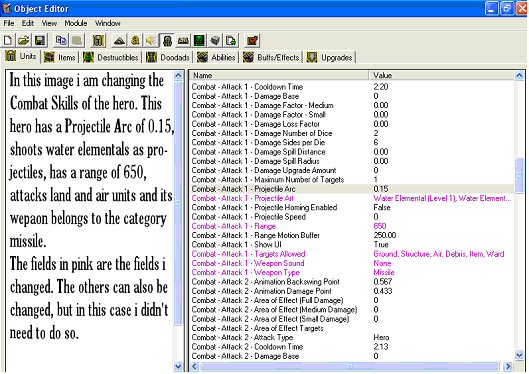The width and height of the screenshot is (529, 374).
Task: Select the Attack 1 Projectile Speed row
Action: [352, 217]
